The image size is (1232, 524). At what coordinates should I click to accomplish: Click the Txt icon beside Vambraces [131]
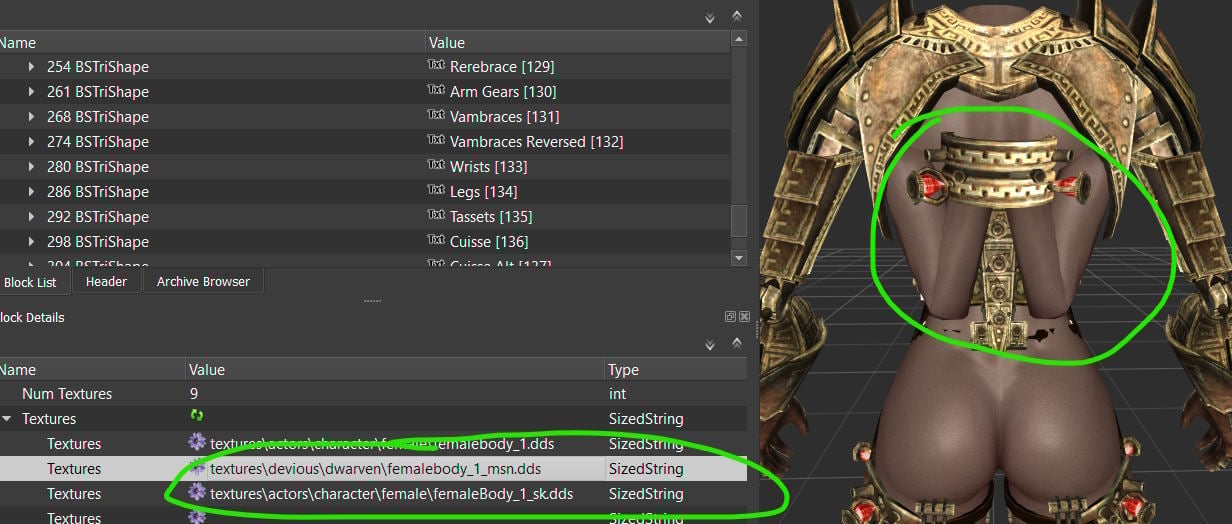point(436,116)
